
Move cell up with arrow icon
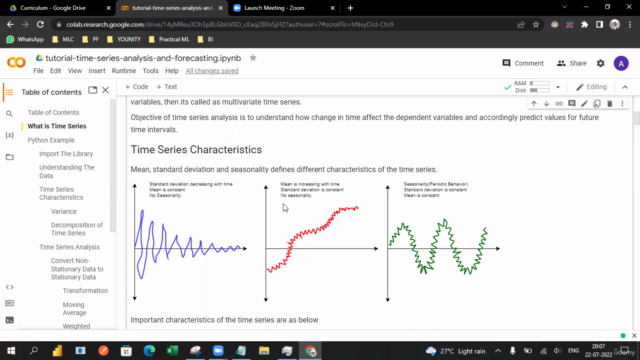pos(533,104)
